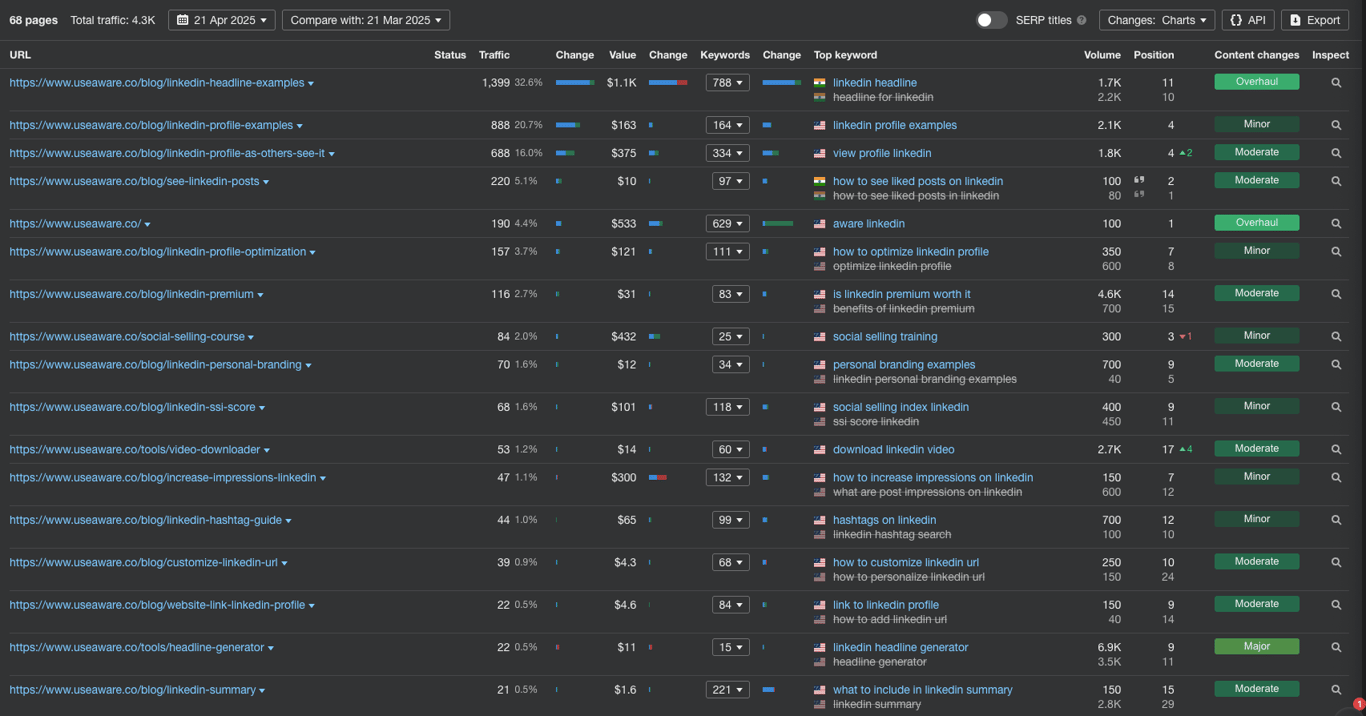Sort by the Keywords column header
The width and height of the screenshot is (1366, 716).
pyautogui.click(x=725, y=55)
